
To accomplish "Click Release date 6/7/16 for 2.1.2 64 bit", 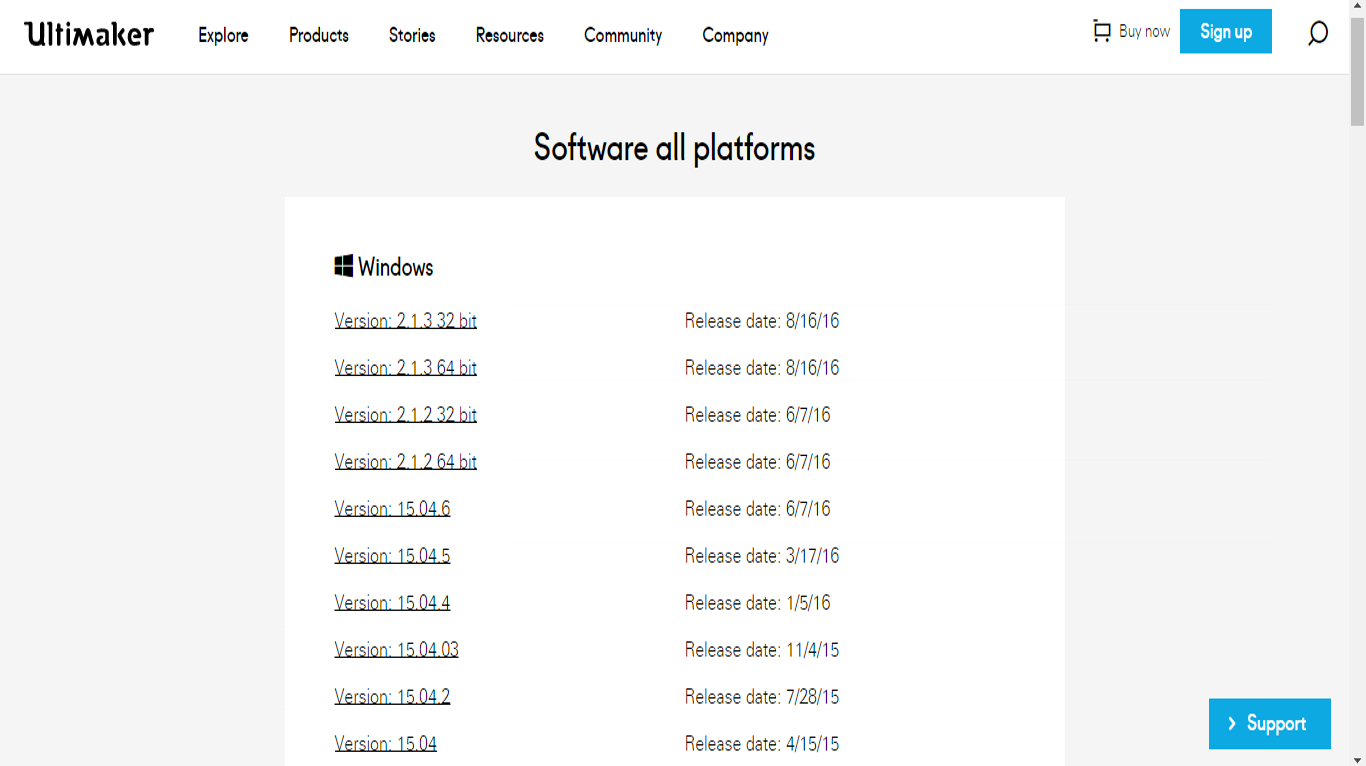I will pyautogui.click(x=757, y=462).
